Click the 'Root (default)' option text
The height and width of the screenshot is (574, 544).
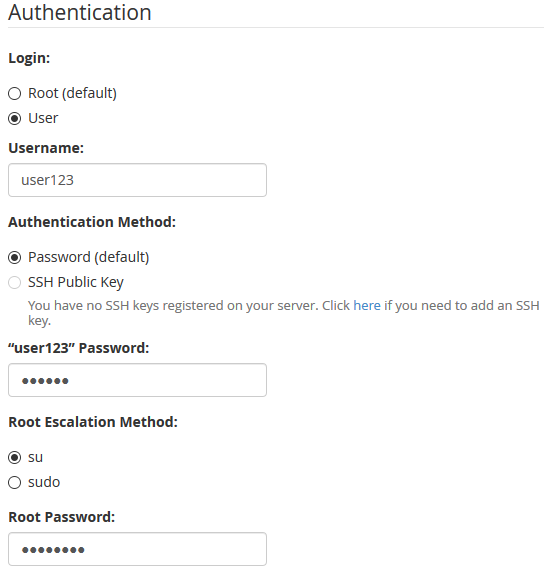72,93
